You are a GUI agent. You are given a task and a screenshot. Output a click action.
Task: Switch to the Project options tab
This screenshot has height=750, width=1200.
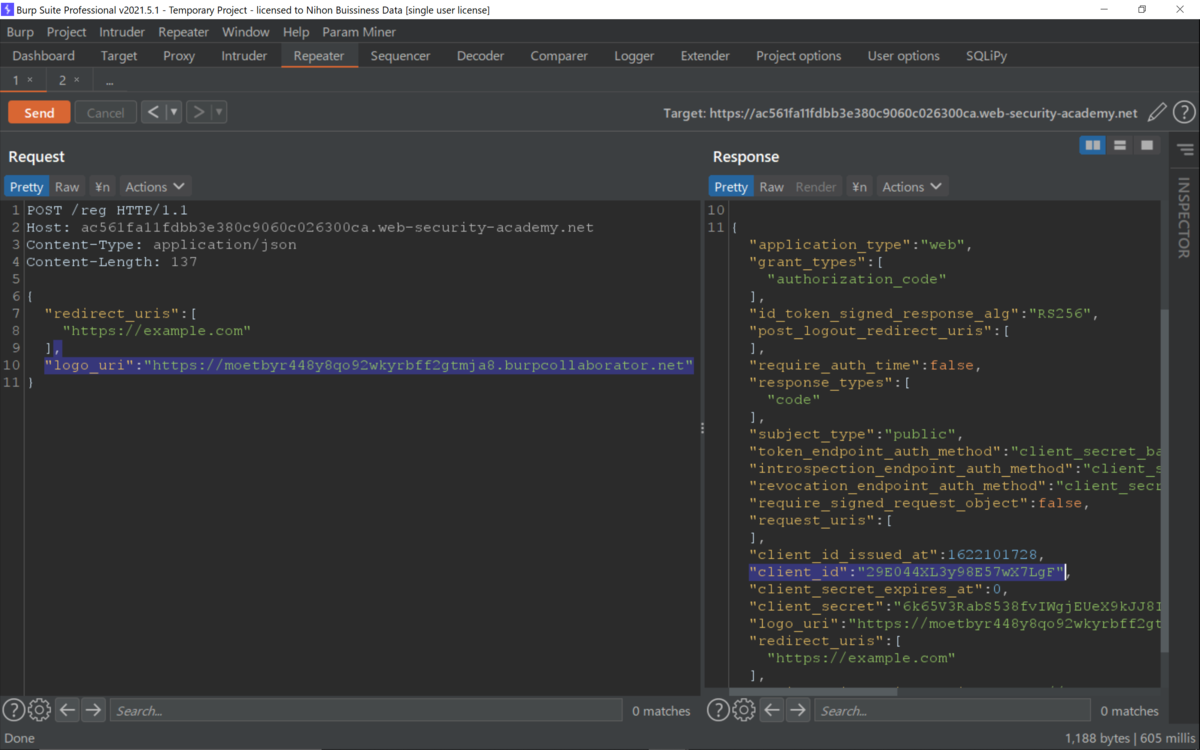tap(798, 56)
